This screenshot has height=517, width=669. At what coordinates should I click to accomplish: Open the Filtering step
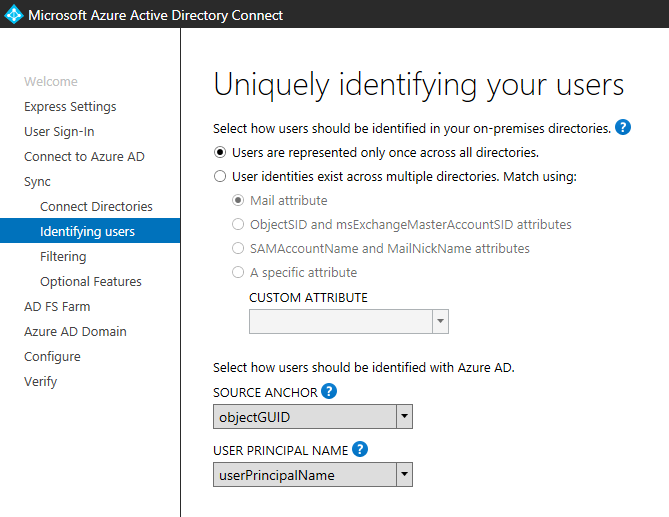tap(63, 256)
